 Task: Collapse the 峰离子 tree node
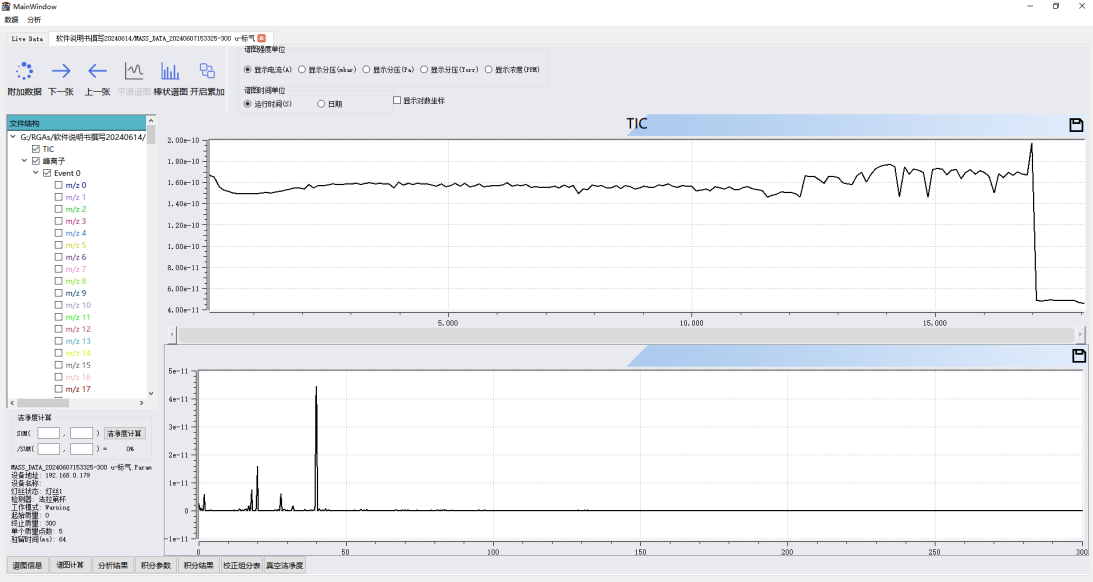(x=24, y=161)
